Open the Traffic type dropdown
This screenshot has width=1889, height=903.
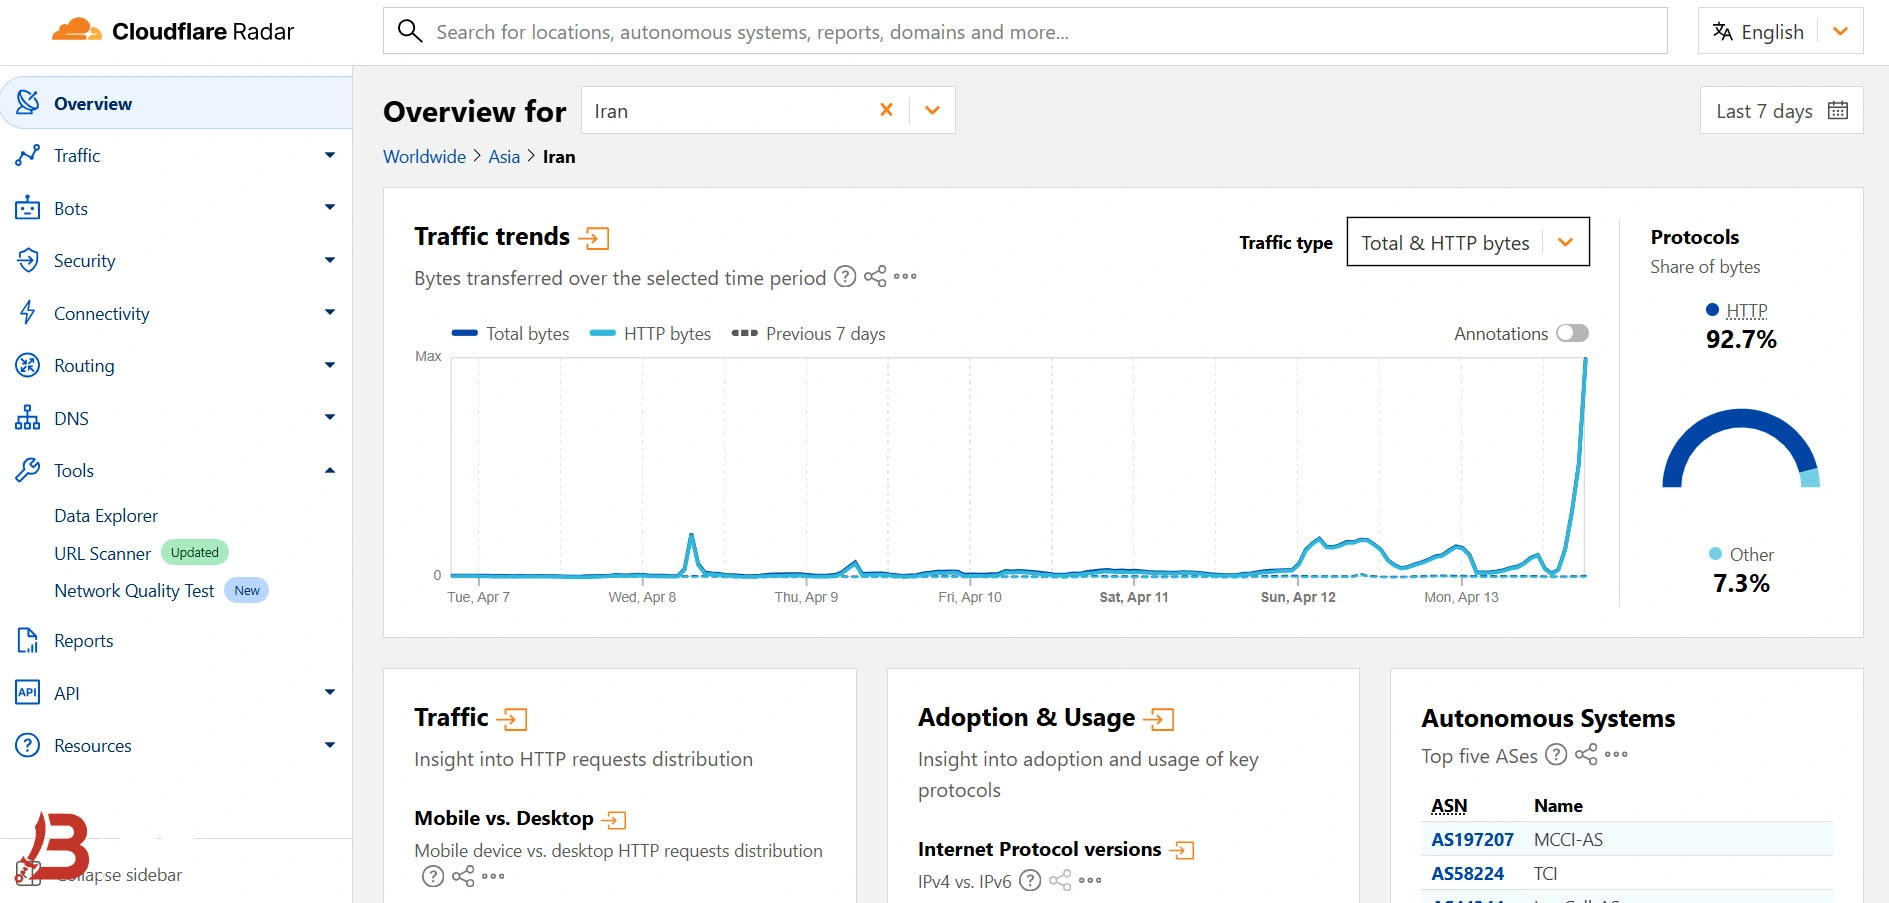click(1468, 242)
